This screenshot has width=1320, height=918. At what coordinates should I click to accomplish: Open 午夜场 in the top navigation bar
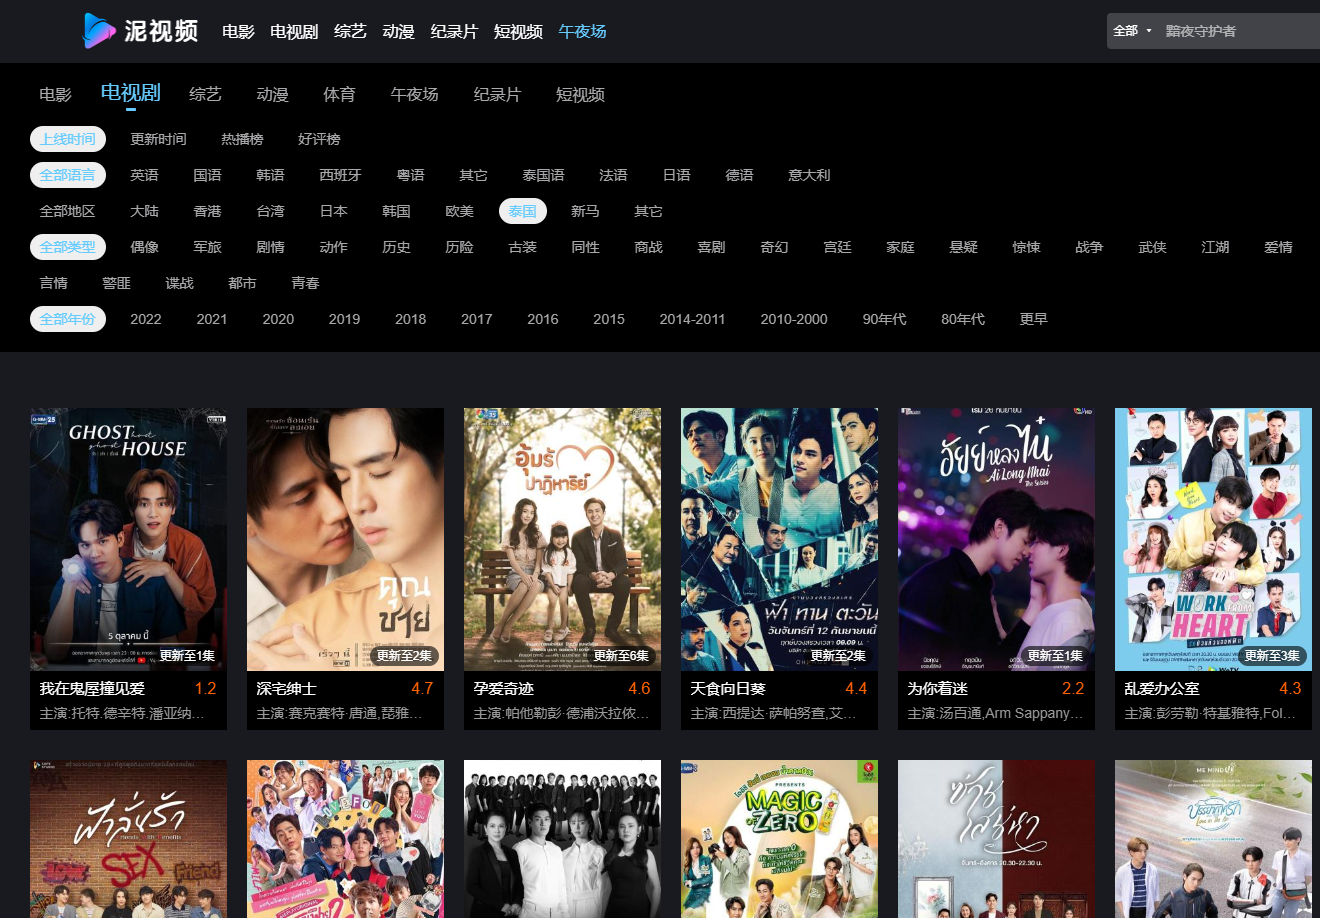click(x=582, y=31)
